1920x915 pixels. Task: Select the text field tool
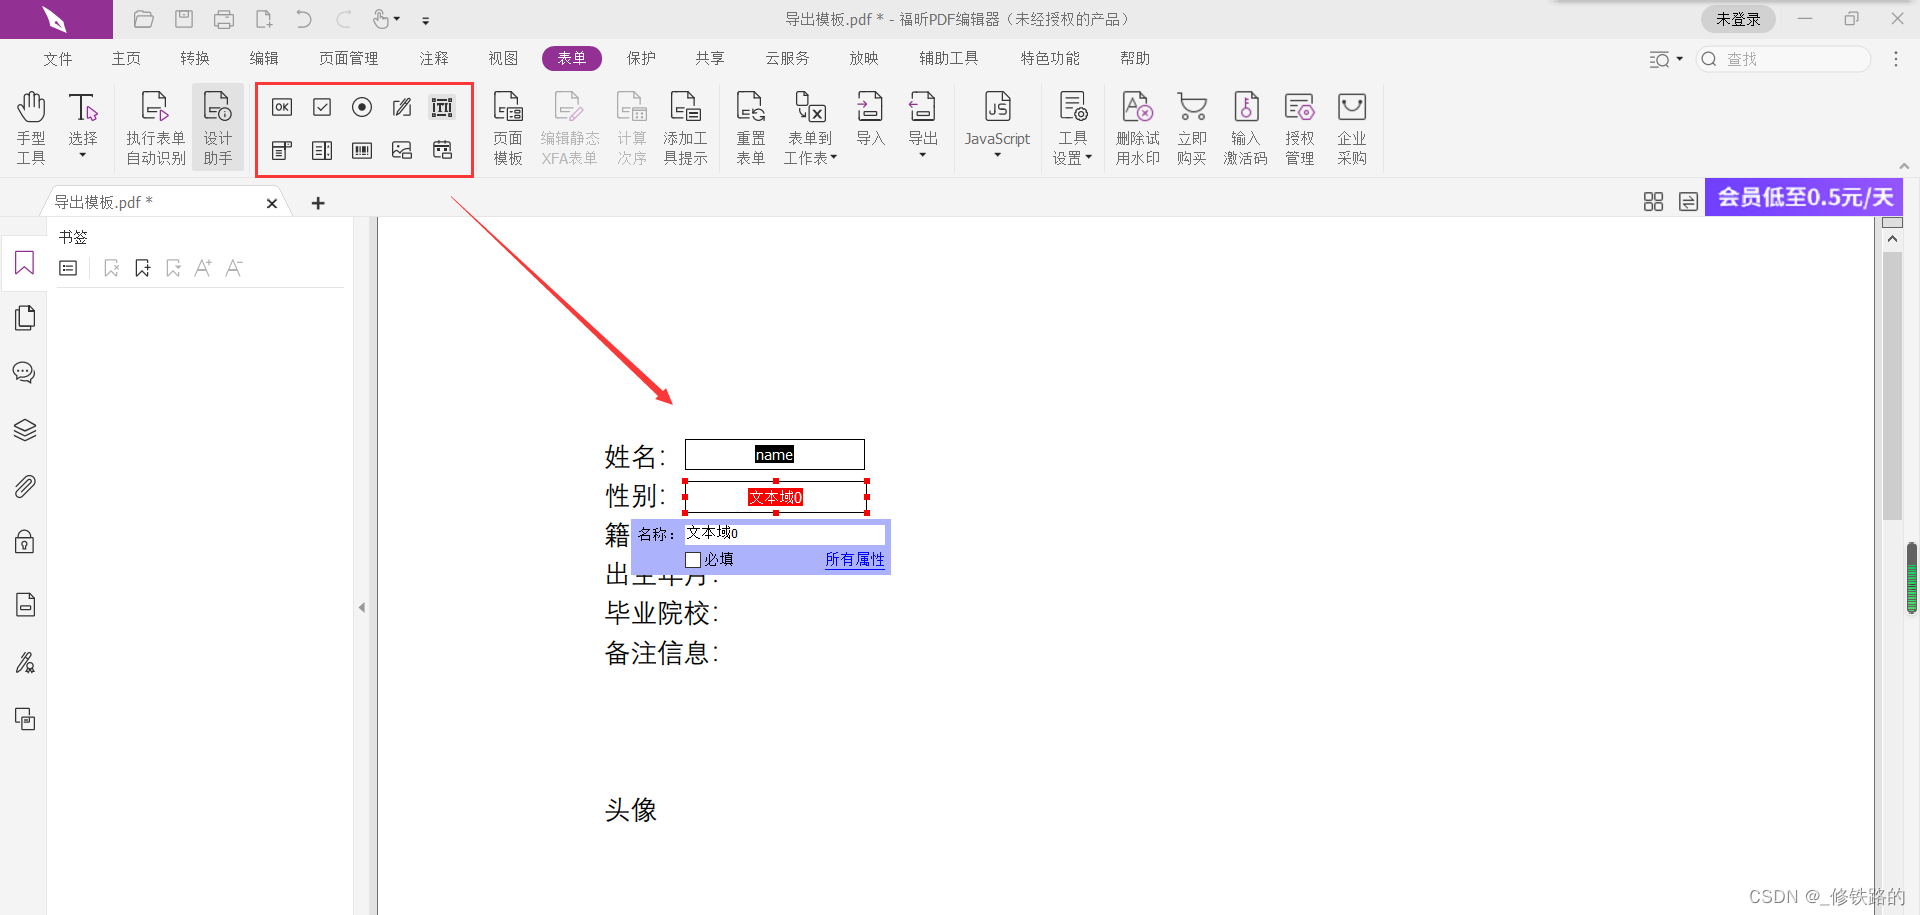pos(441,107)
